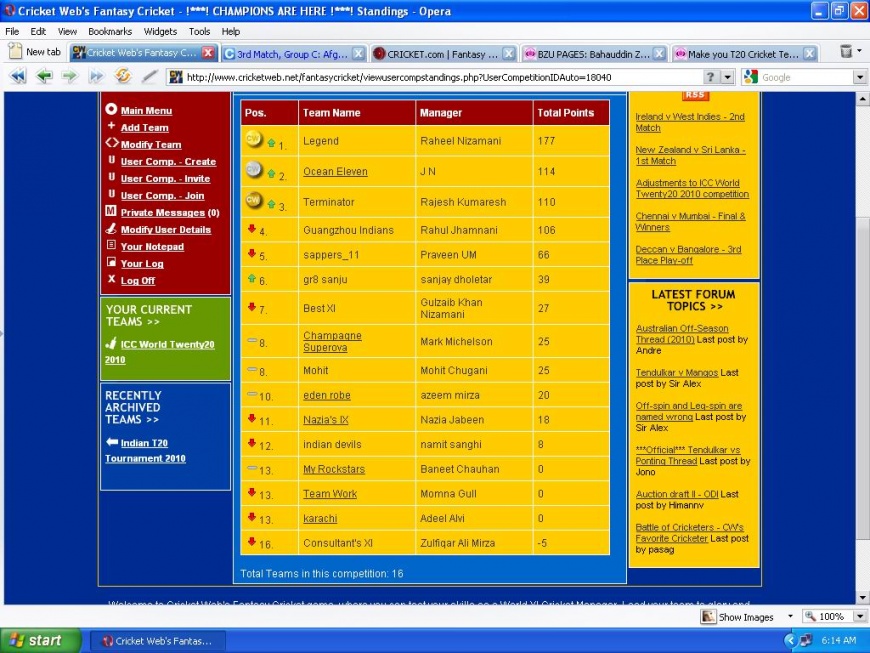Open the Google search engine dropdown
This screenshot has height=653, width=870.
coord(859,77)
